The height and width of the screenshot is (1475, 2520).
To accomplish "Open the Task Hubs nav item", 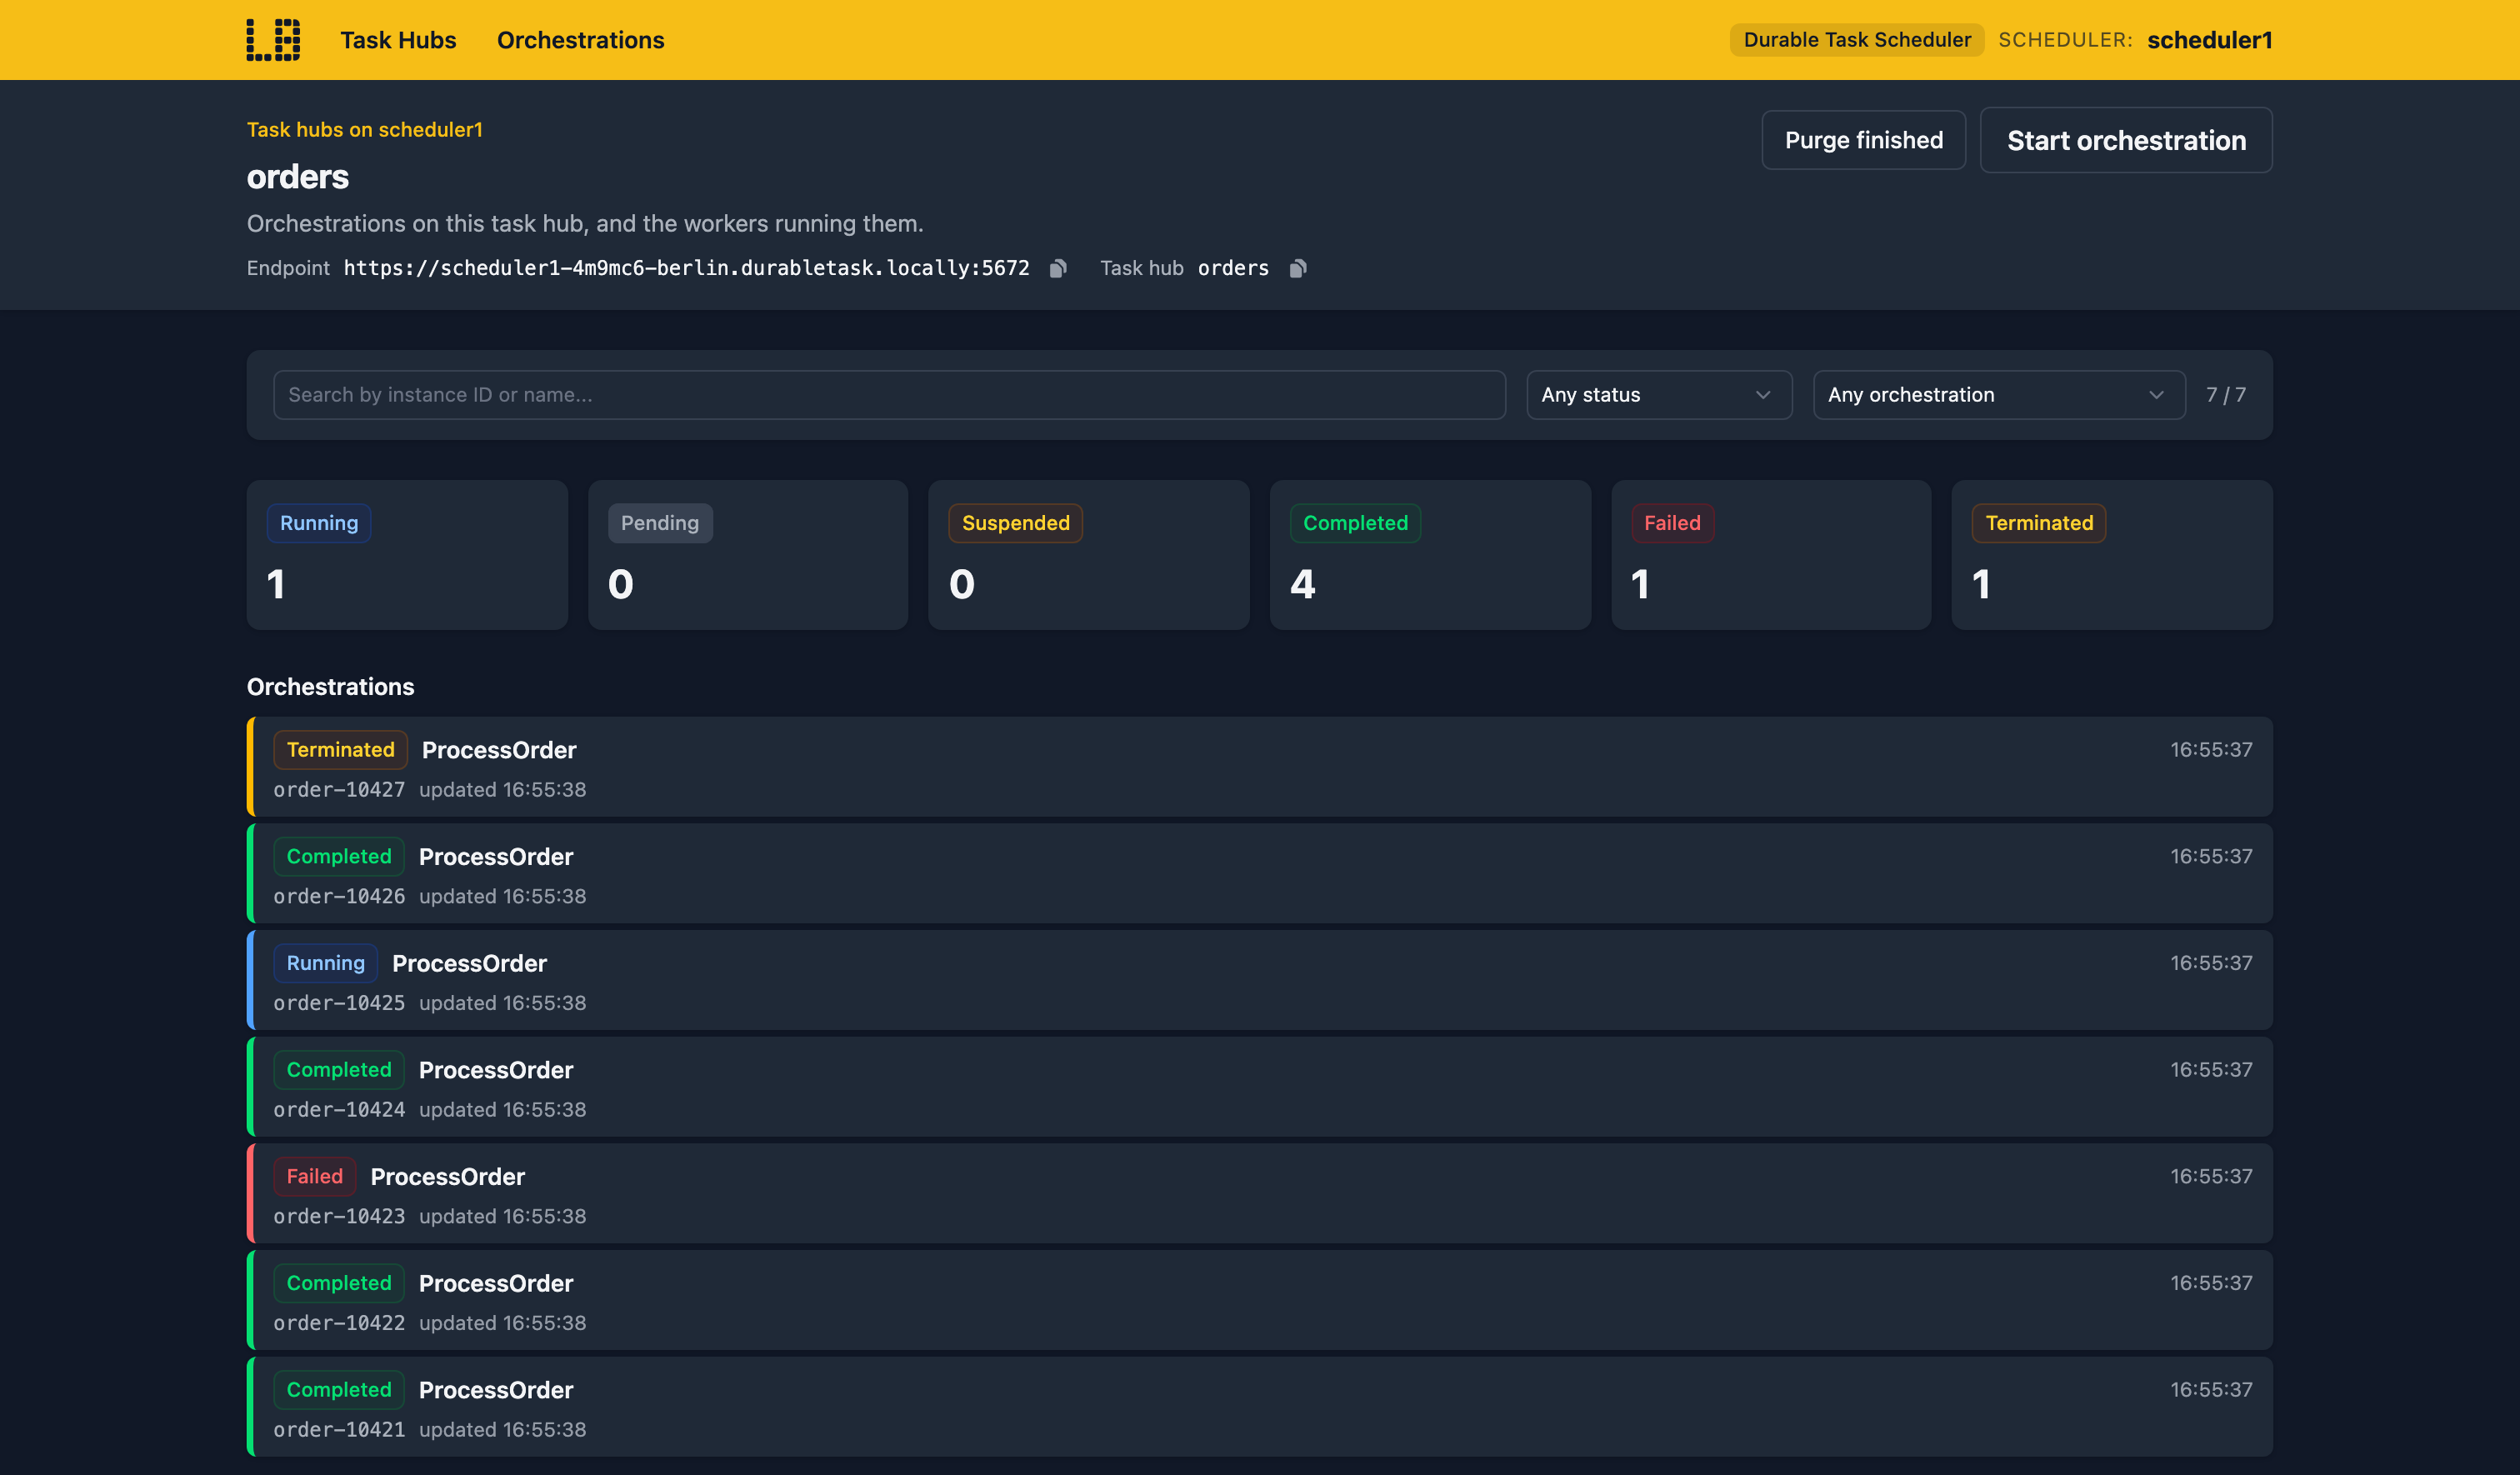I will 398,40.
